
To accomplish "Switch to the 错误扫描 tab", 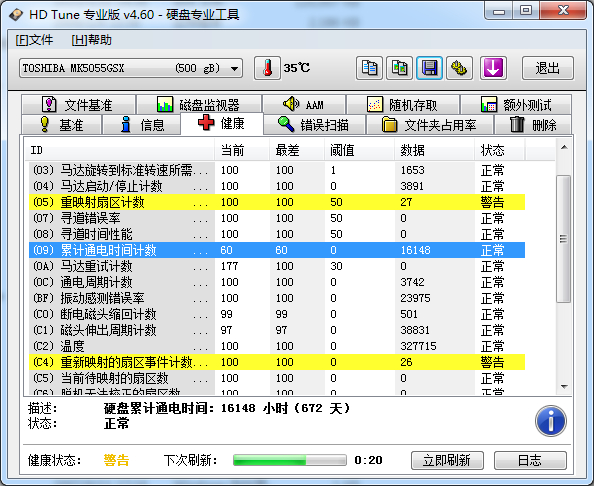I will coord(314,125).
